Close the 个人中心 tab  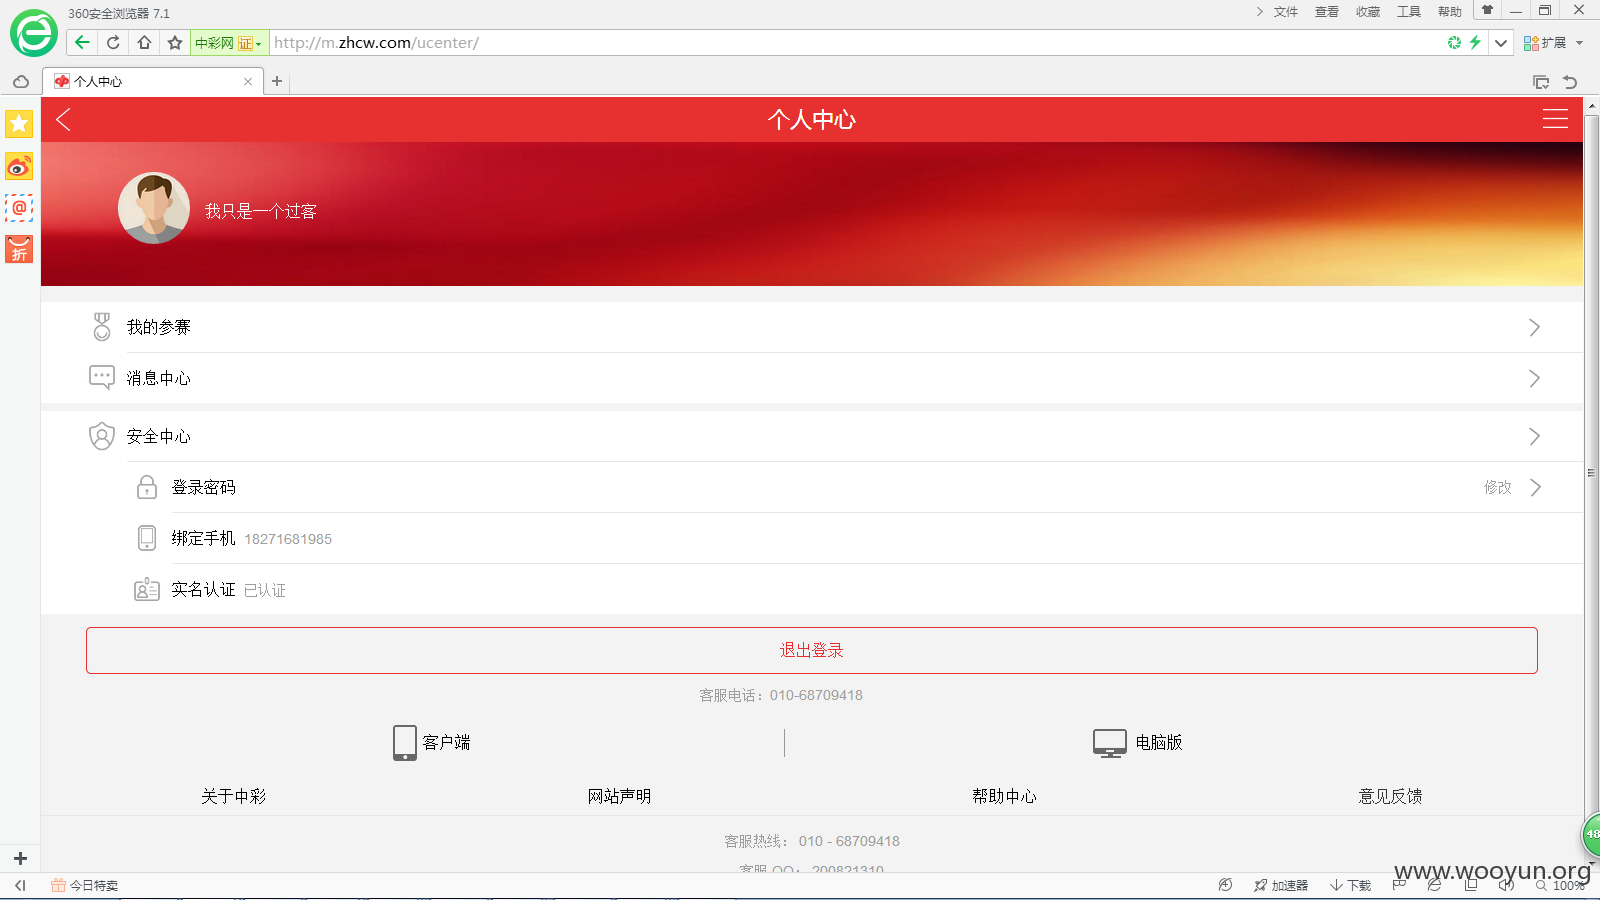[x=248, y=82]
